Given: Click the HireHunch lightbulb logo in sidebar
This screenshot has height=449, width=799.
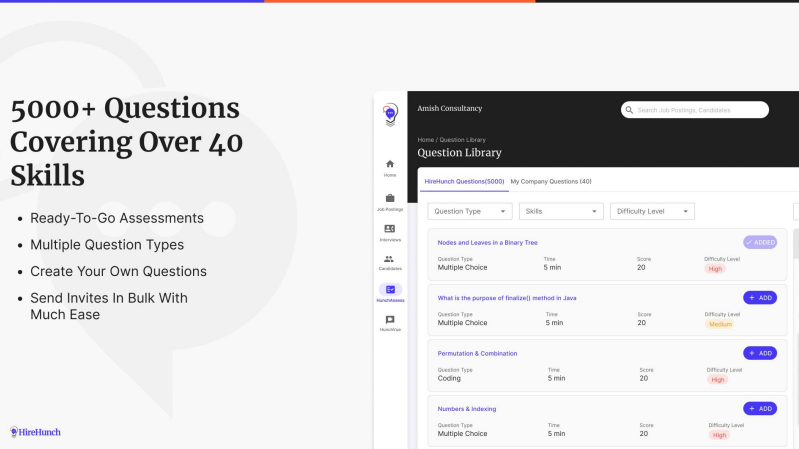Looking at the screenshot, I should [390, 115].
